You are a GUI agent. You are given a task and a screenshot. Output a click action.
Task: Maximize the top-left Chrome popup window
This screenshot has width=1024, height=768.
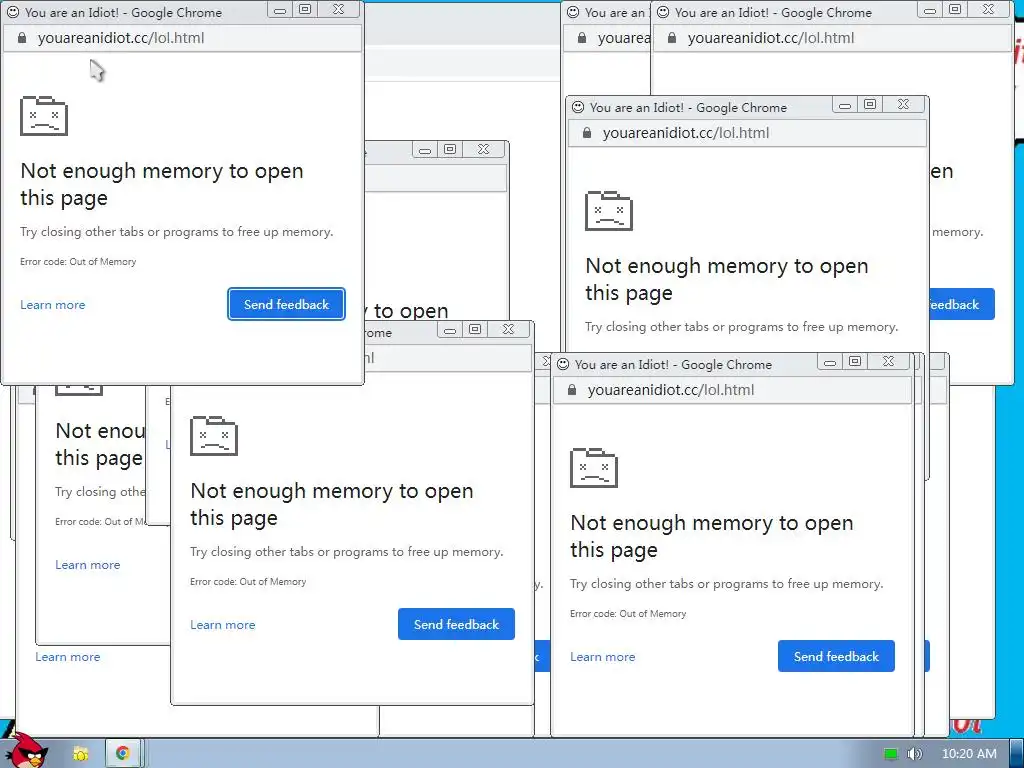coord(305,9)
